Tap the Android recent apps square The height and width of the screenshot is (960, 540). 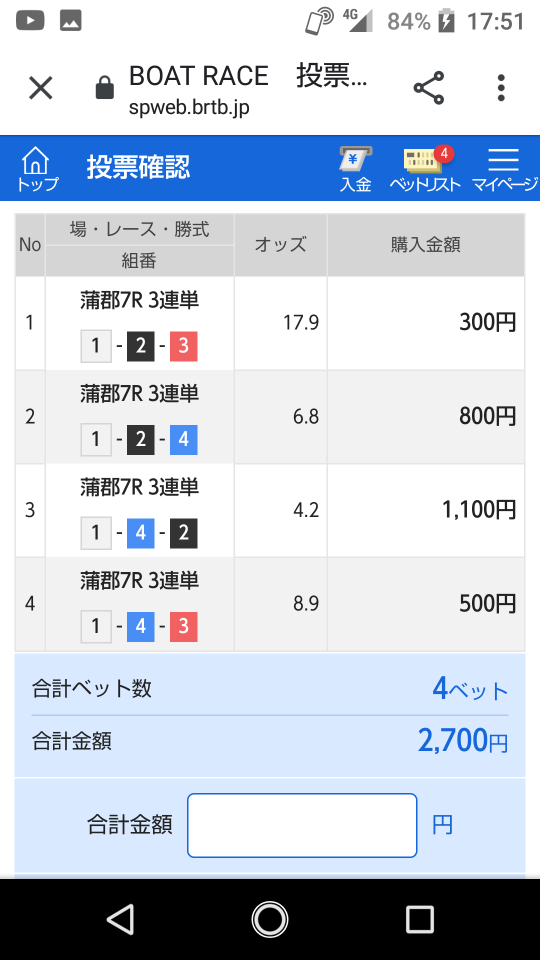coord(420,919)
